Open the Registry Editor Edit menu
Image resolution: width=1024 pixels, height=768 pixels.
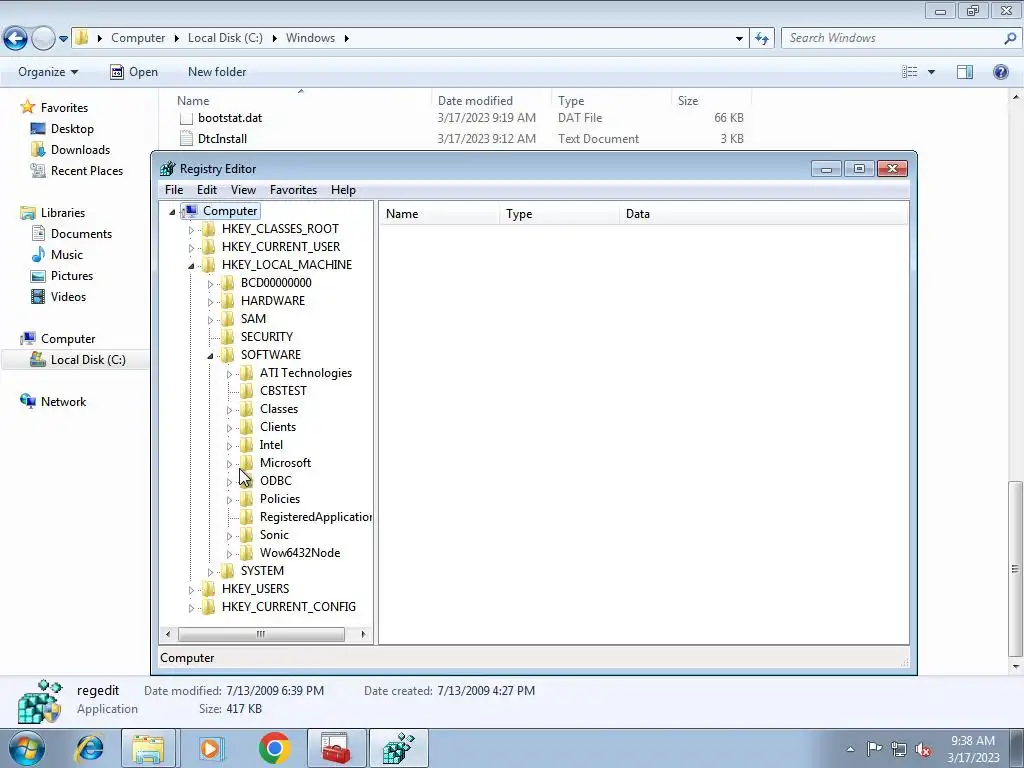(x=206, y=190)
